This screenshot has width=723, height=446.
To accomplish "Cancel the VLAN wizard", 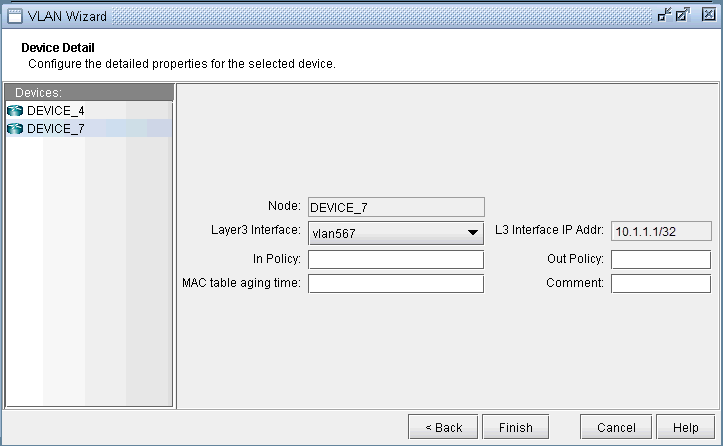I will (616, 427).
